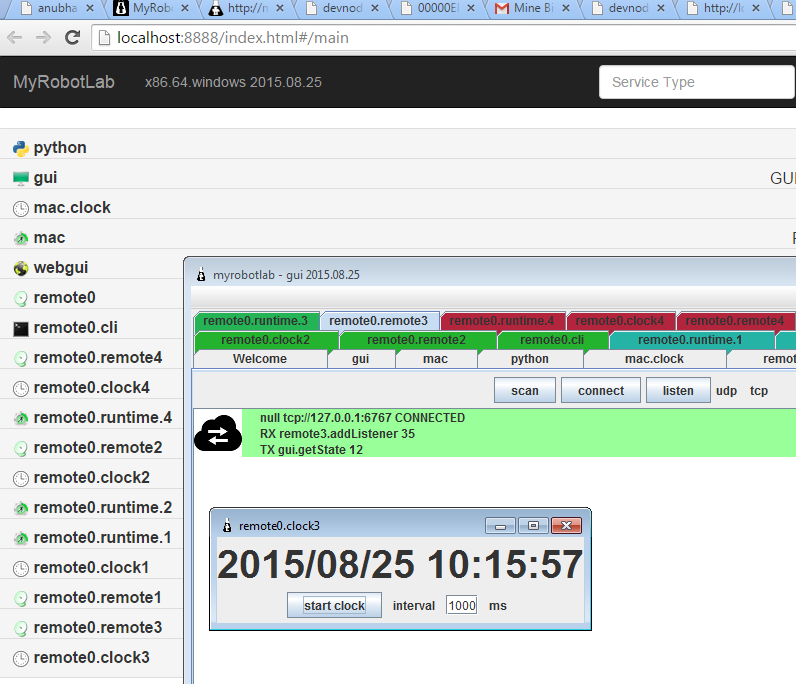This screenshot has width=796, height=684.
Task: Click browser back arrow
Action: (x=15, y=38)
